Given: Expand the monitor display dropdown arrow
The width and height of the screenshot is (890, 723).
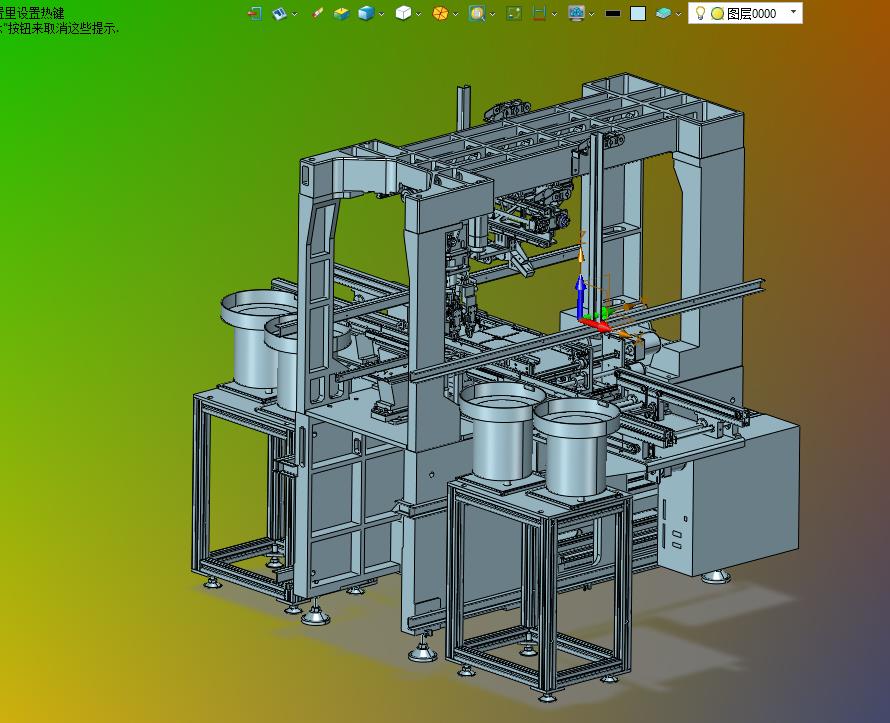Looking at the screenshot, I should (591, 14).
